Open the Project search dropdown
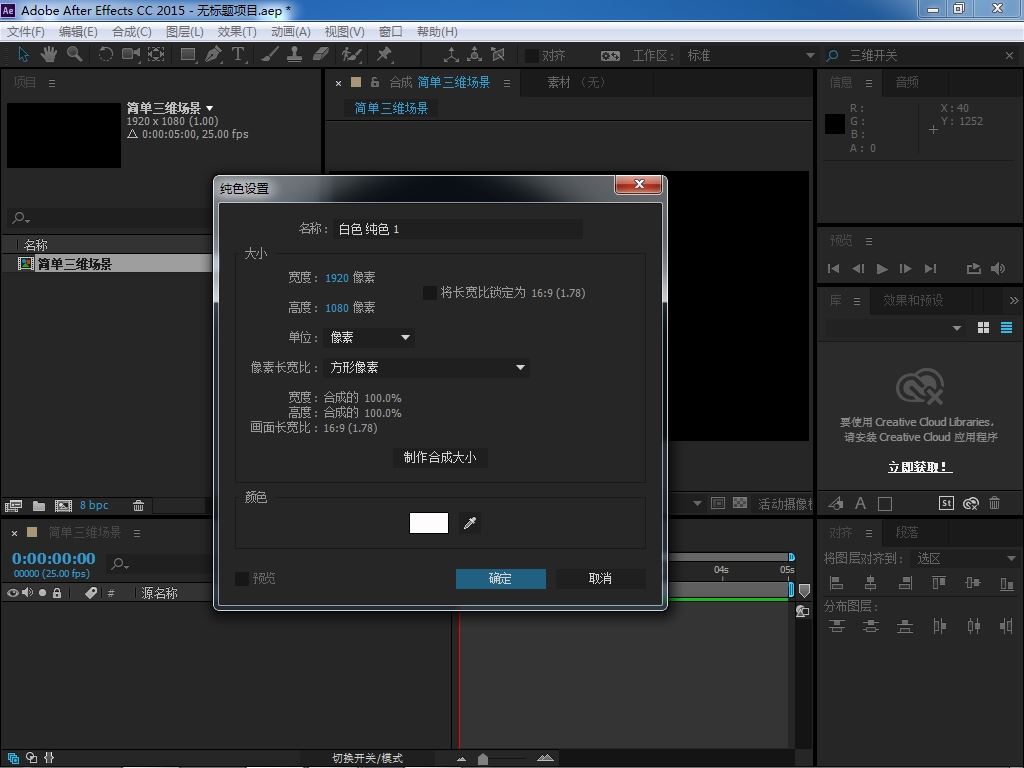The width and height of the screenshot is (1024, 768). 22,217
